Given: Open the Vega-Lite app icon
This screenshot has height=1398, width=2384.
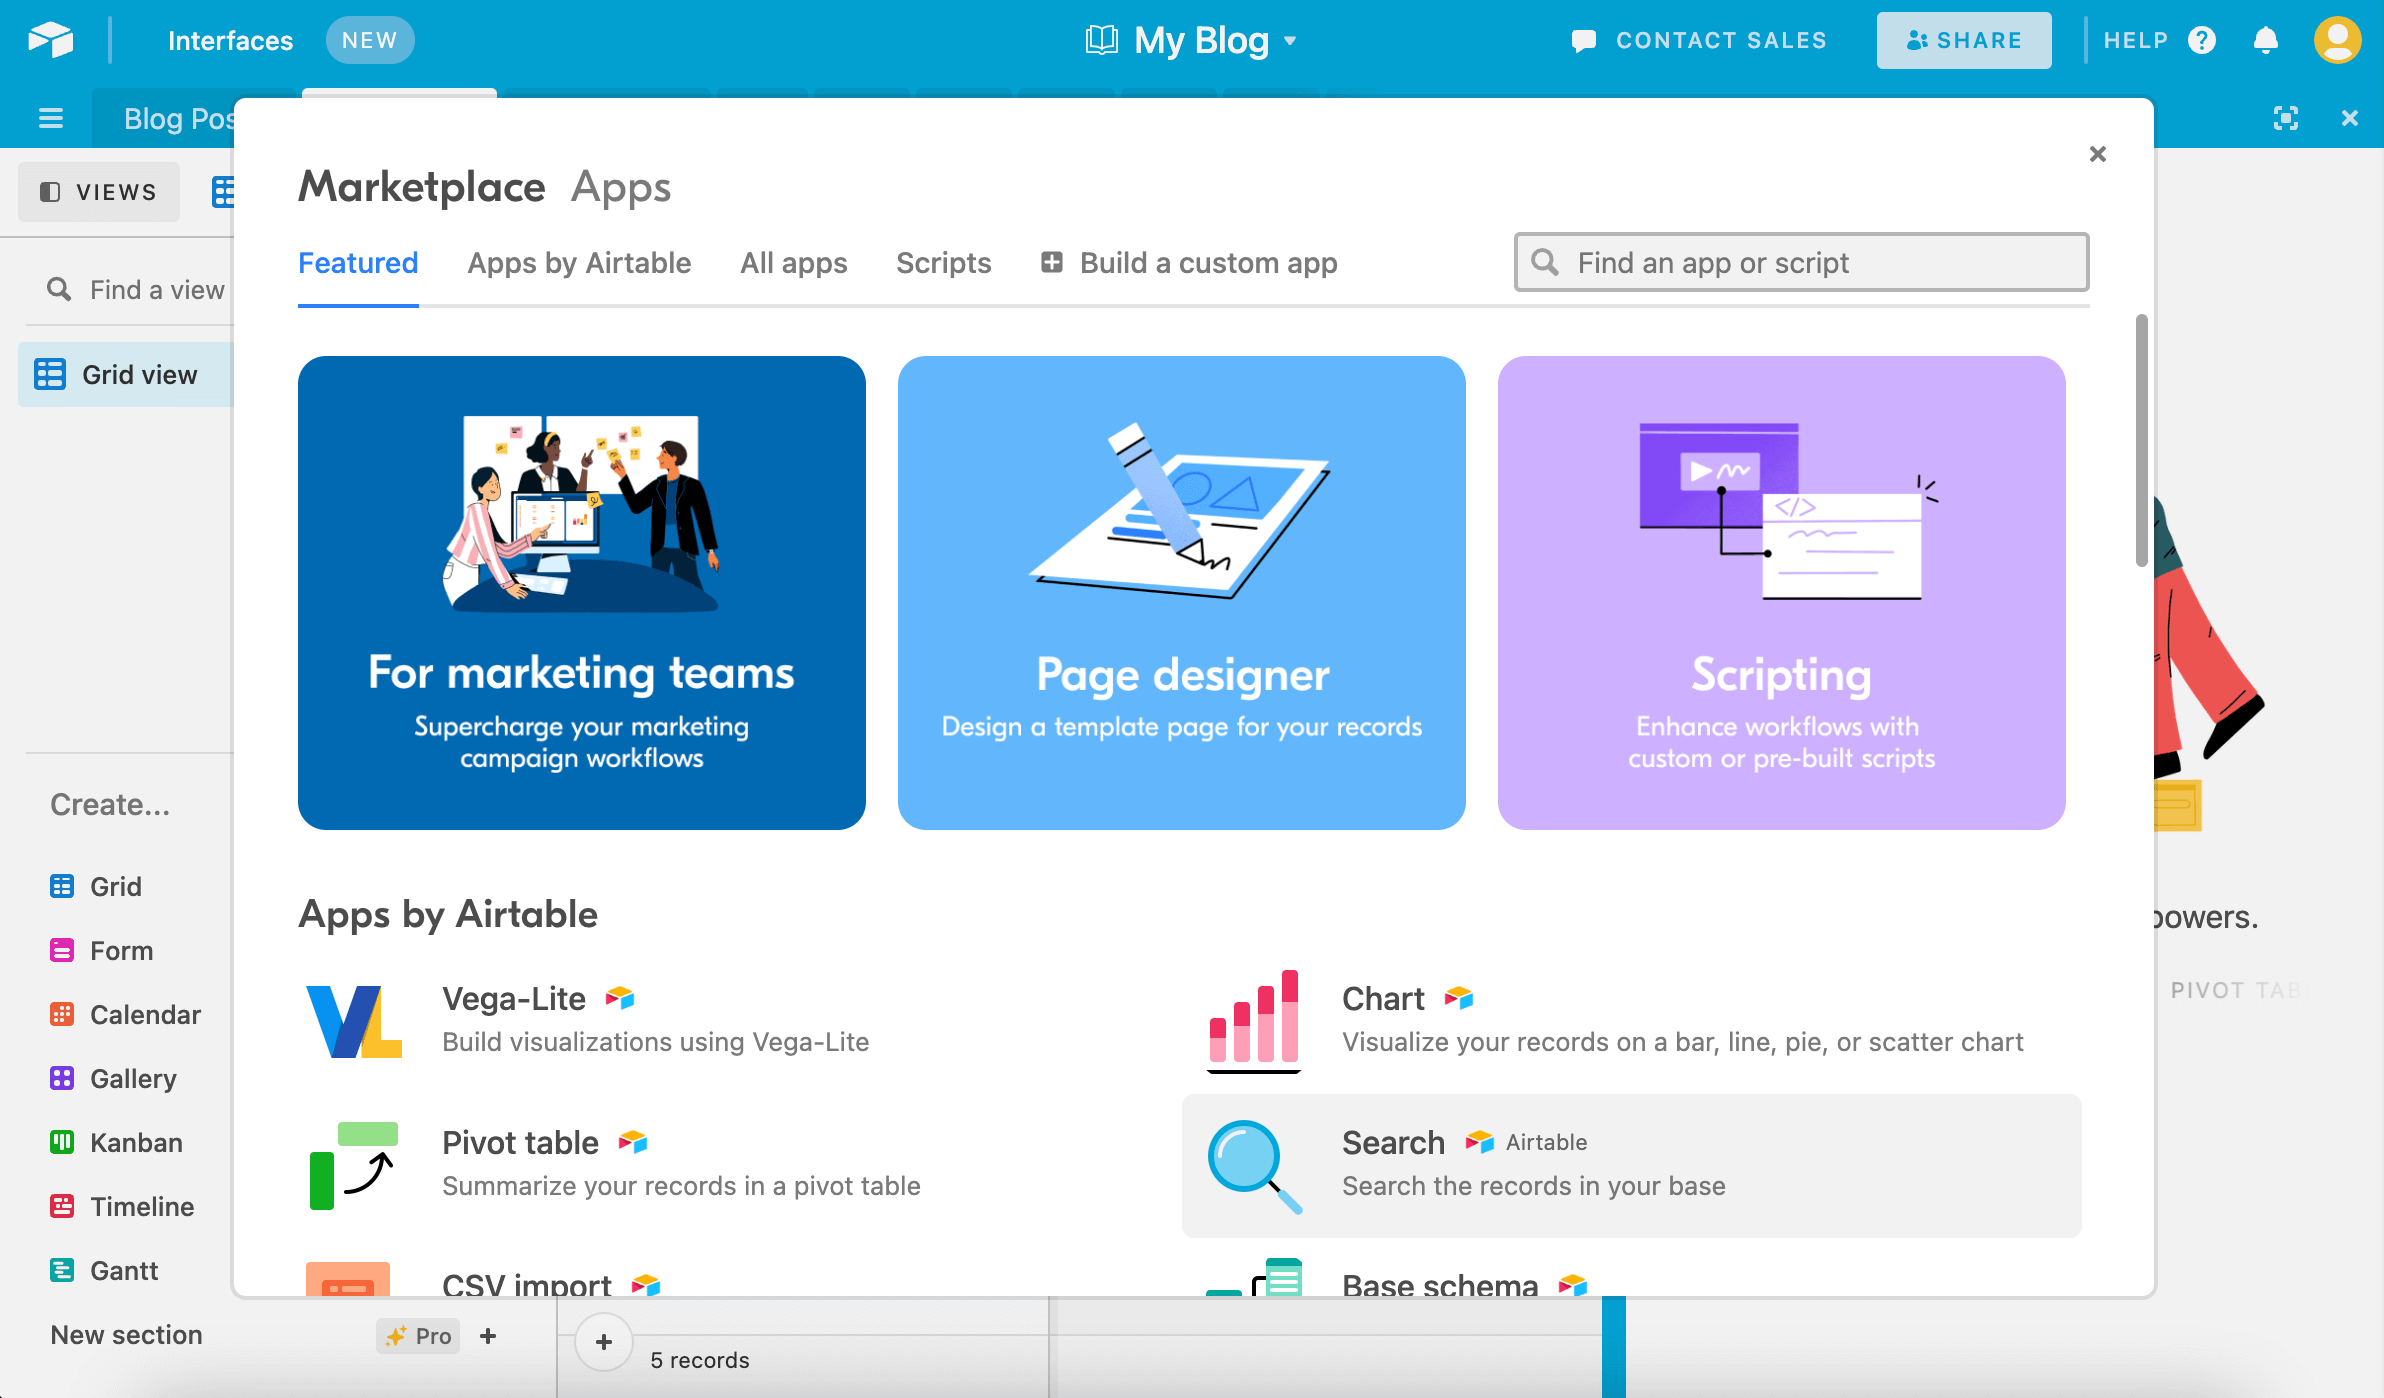Looking at the screenshot, I should tap(354, 1021).
